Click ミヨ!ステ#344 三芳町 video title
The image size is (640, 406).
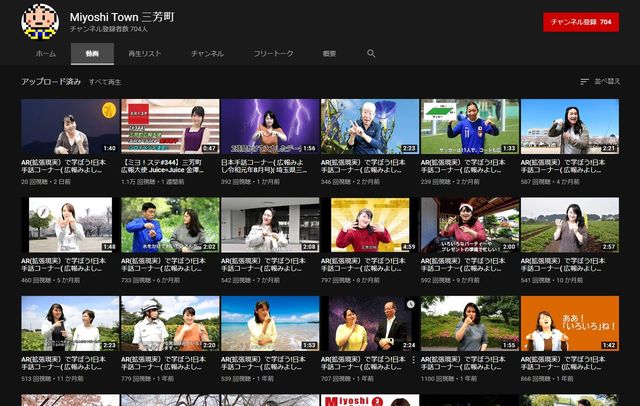(162, 166)
